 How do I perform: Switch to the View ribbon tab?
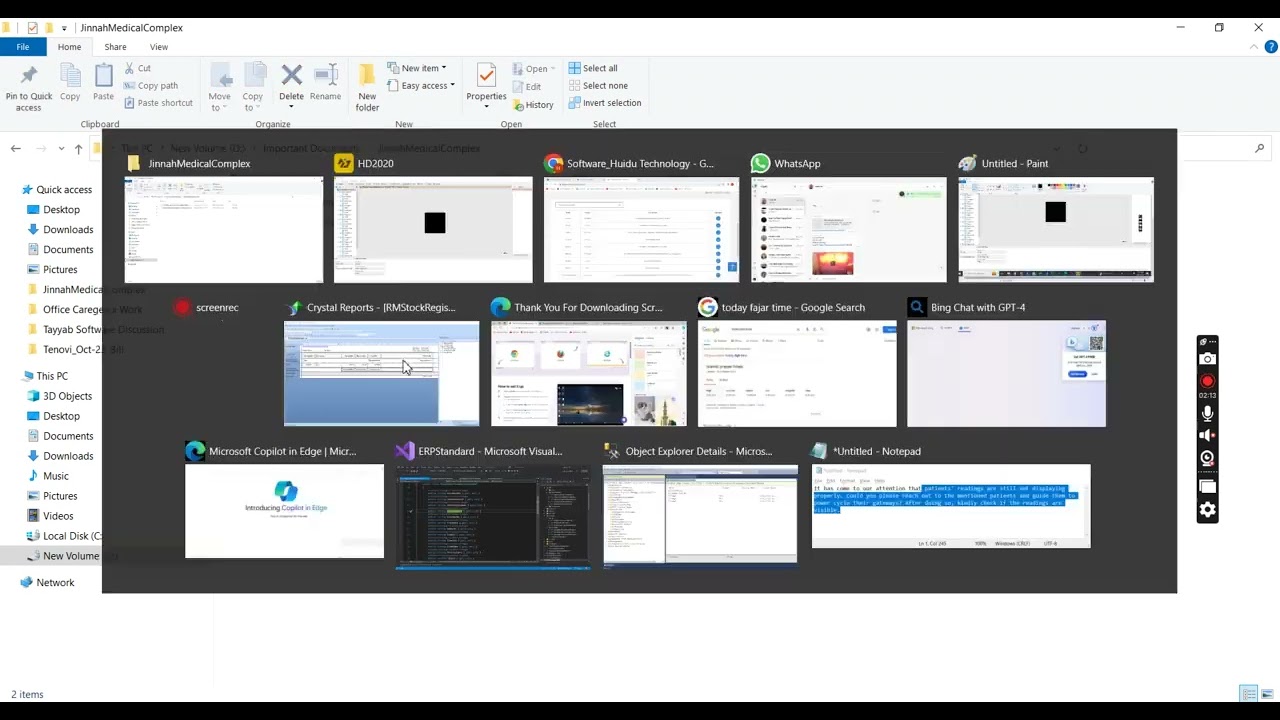tap(159, 47)
